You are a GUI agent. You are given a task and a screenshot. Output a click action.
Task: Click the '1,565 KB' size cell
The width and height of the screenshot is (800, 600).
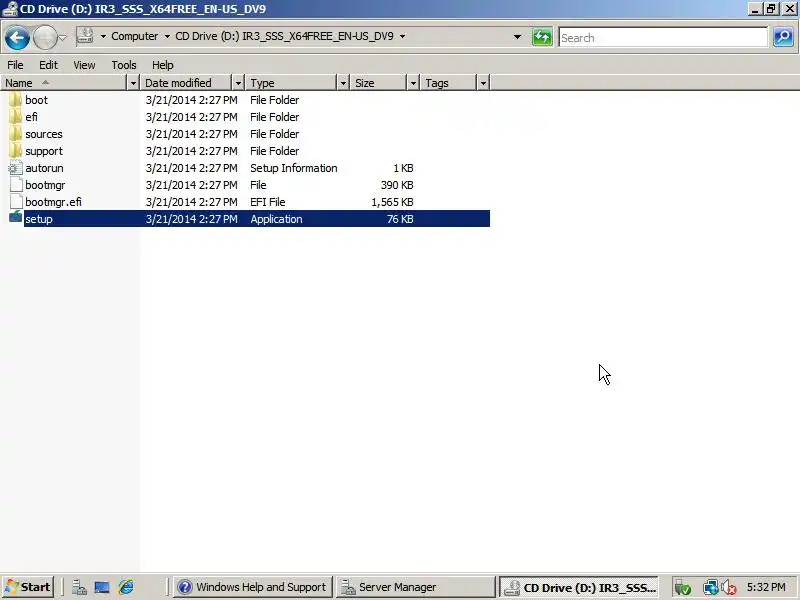click(x=392, y=202)
